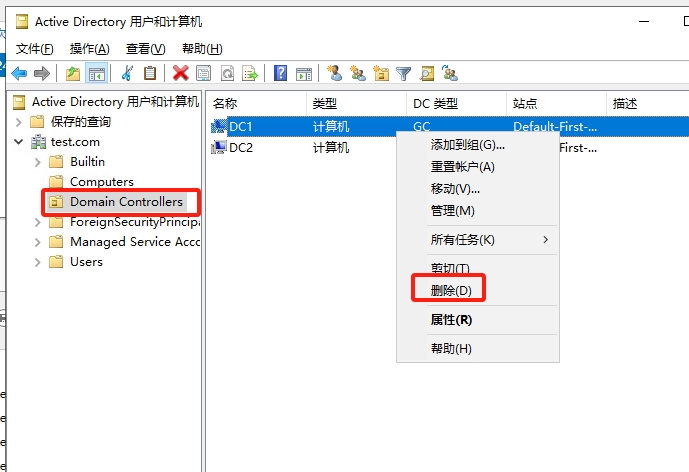Screen dimensions: 689x472
Task: Click the Forward arrow toolbar icon
Action: (42, 73)
